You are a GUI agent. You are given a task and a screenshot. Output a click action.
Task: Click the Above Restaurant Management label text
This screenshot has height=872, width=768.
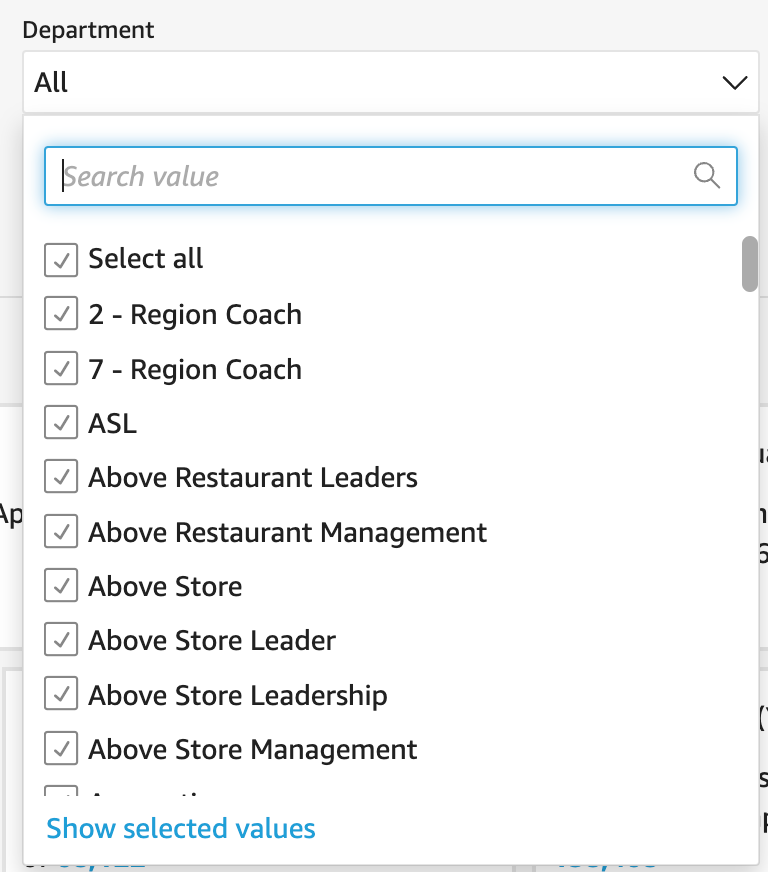(x=287, y=533)
